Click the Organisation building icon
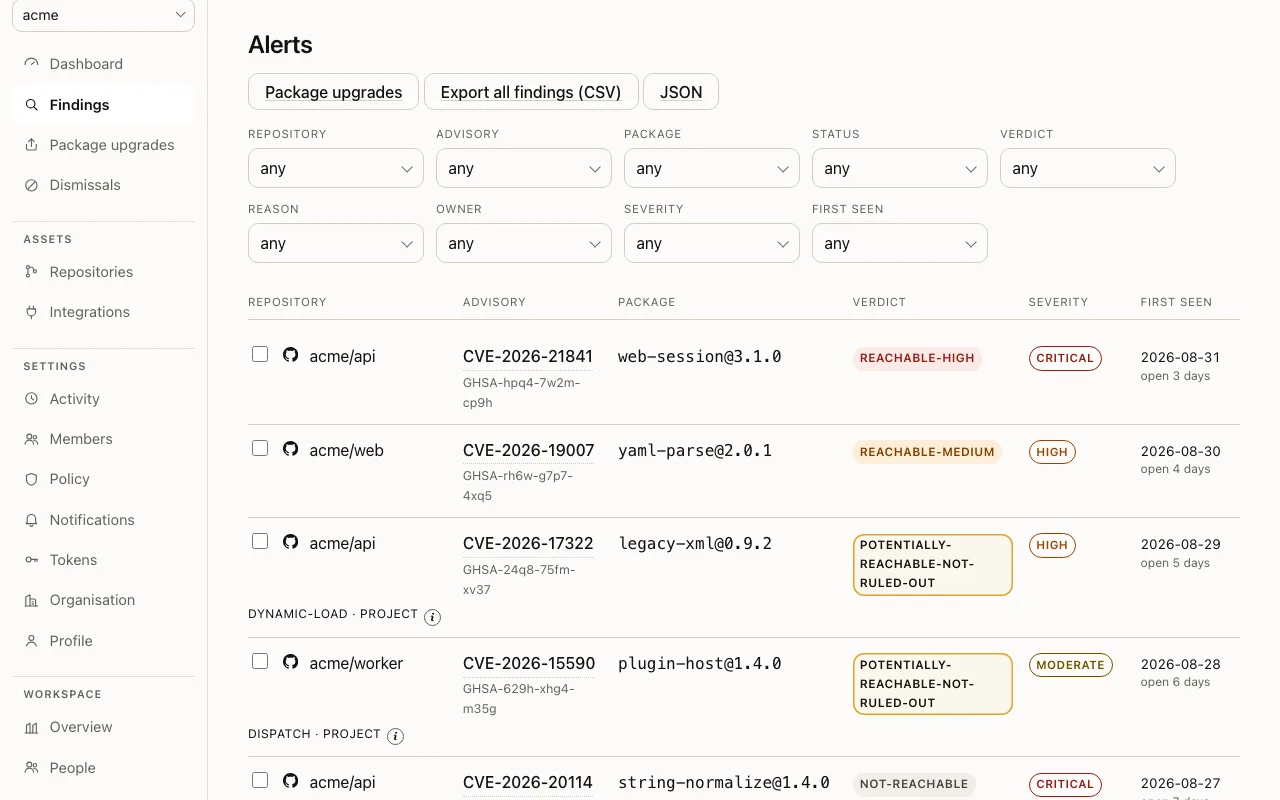The width and height of the screenshot is (1280, 800). point(32,600)
